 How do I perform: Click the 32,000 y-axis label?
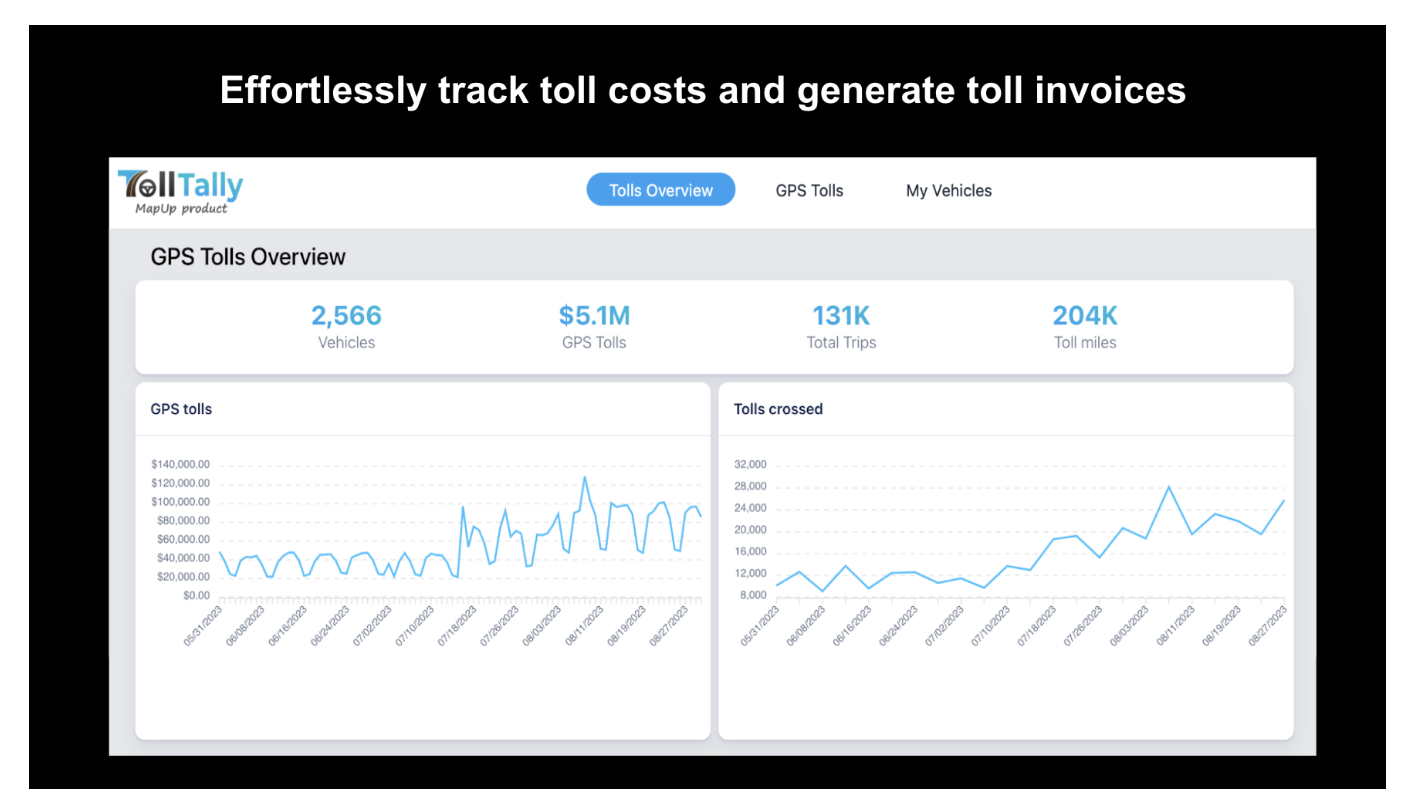click(750, 464)
